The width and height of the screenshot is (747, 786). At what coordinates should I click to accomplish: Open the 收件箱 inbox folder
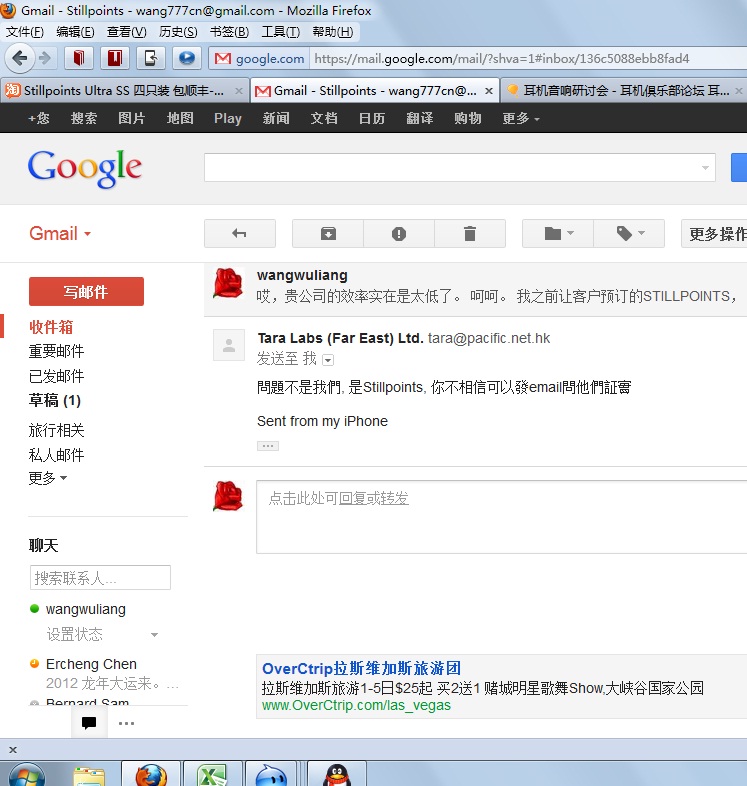coord(51,327)
